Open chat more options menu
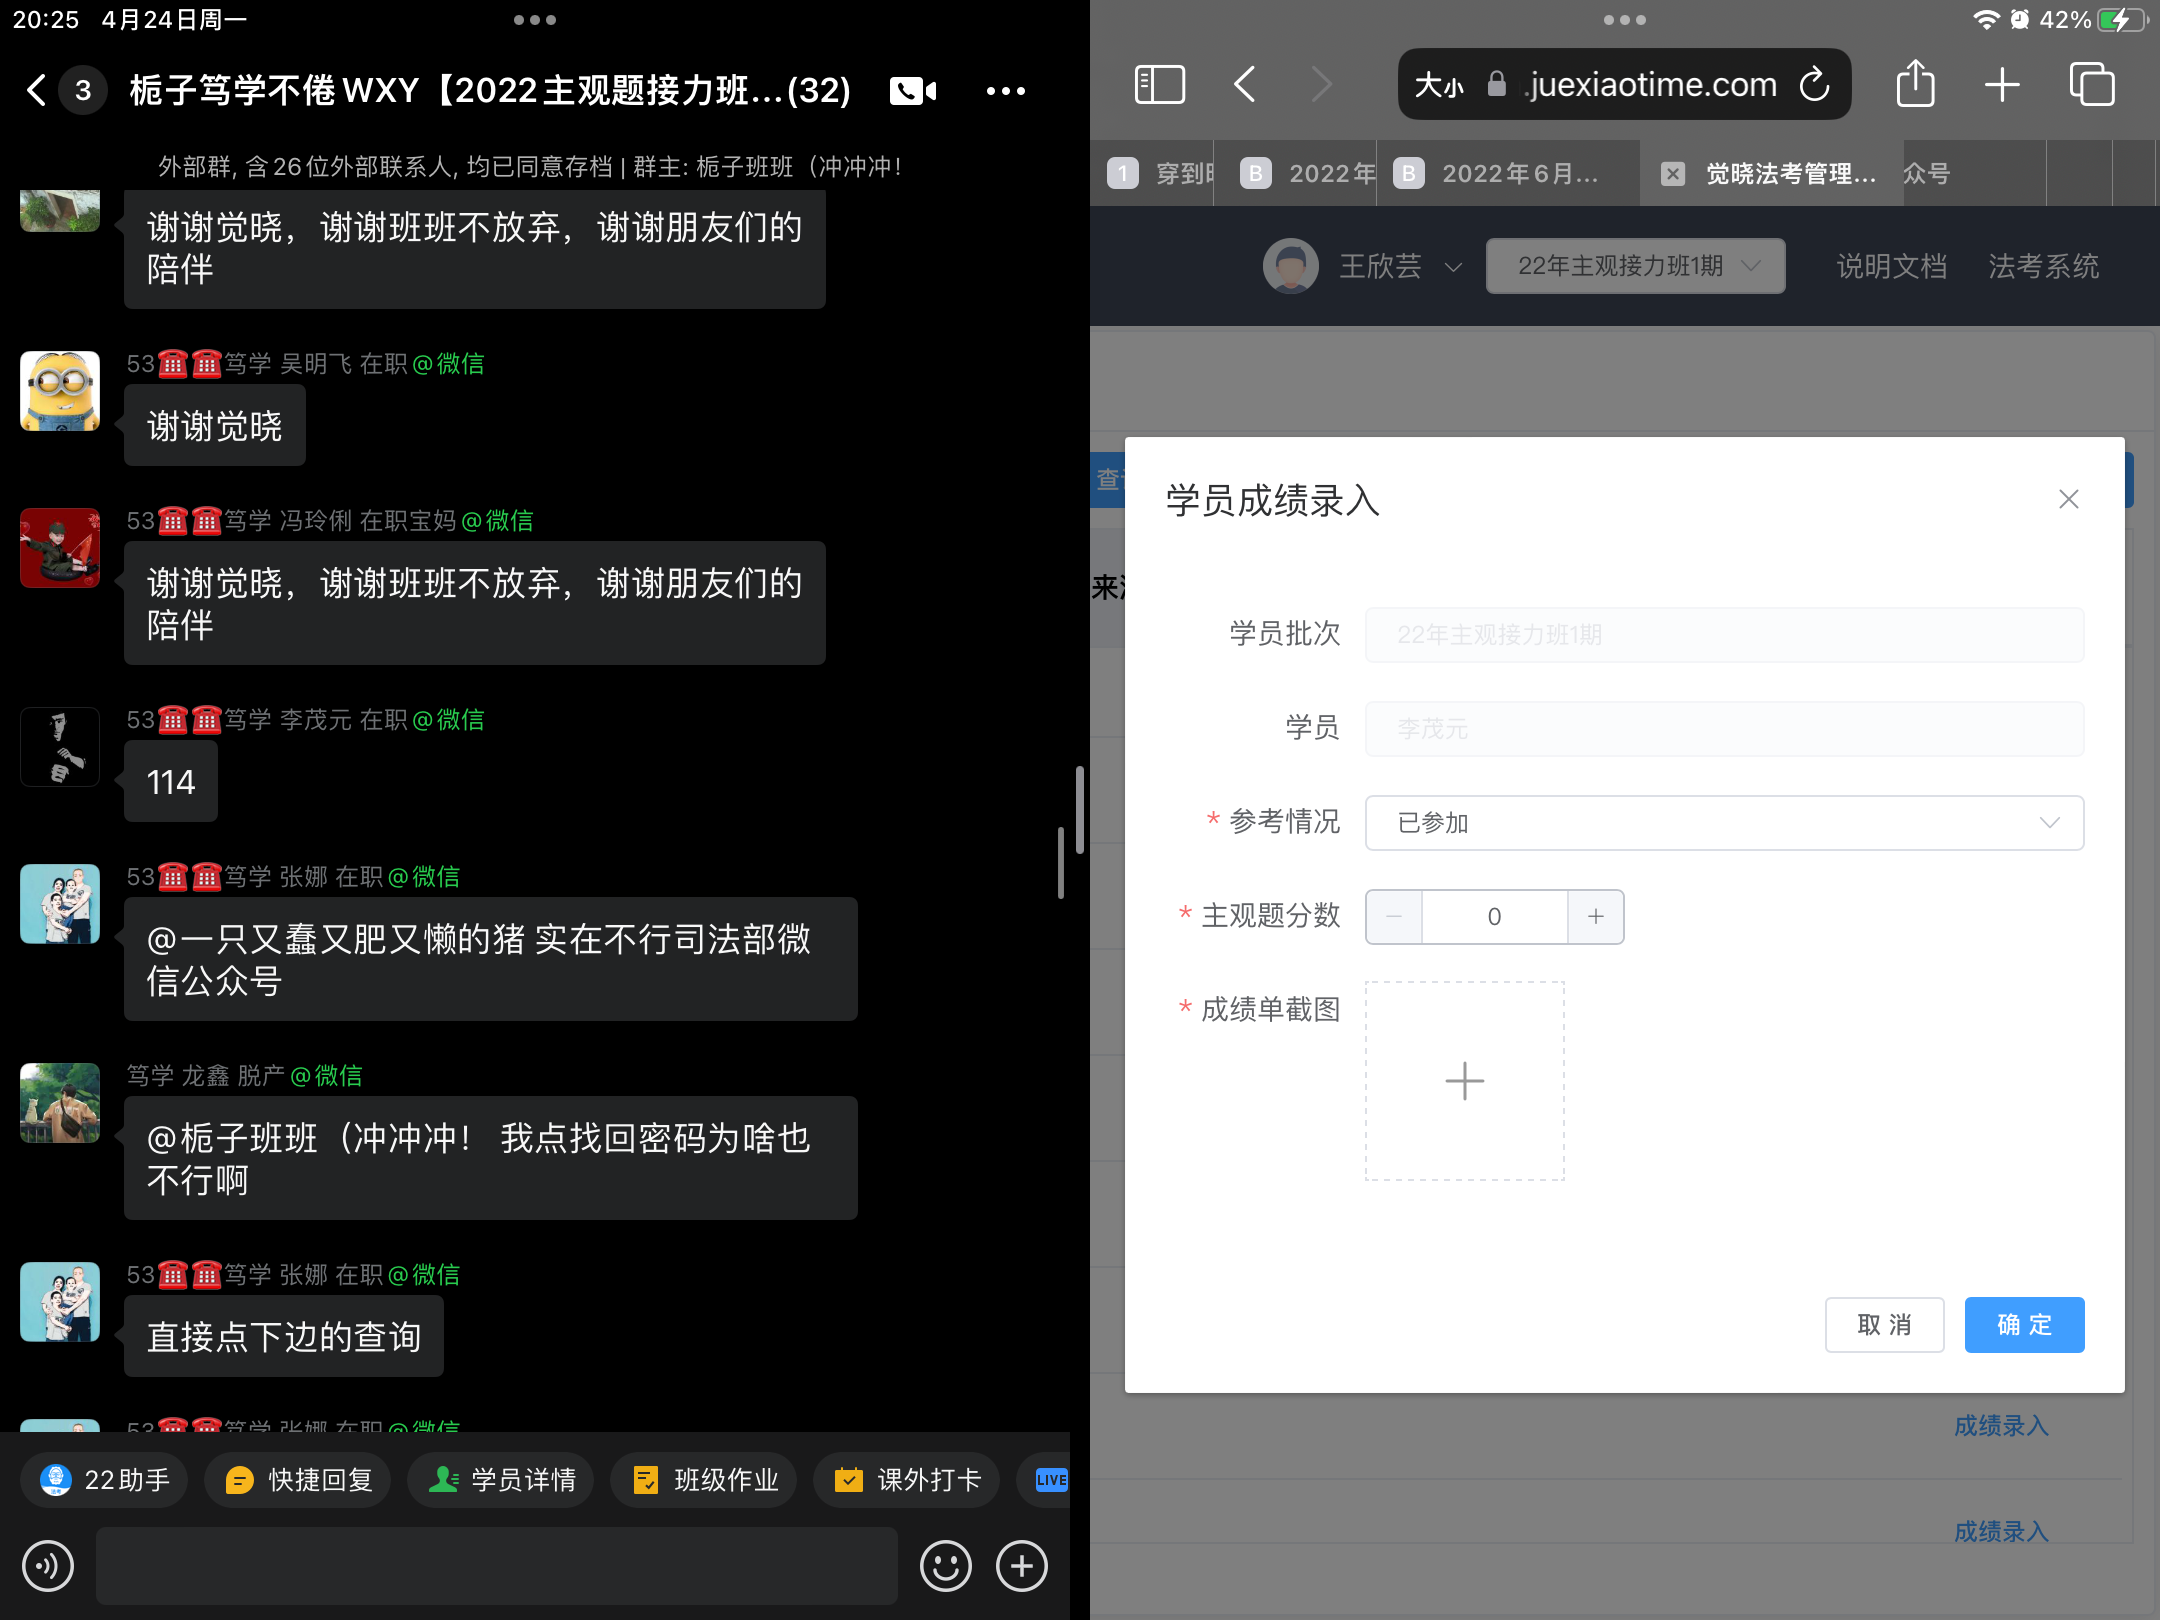Viewport: 2160px width, 1620px height. 1005,91
